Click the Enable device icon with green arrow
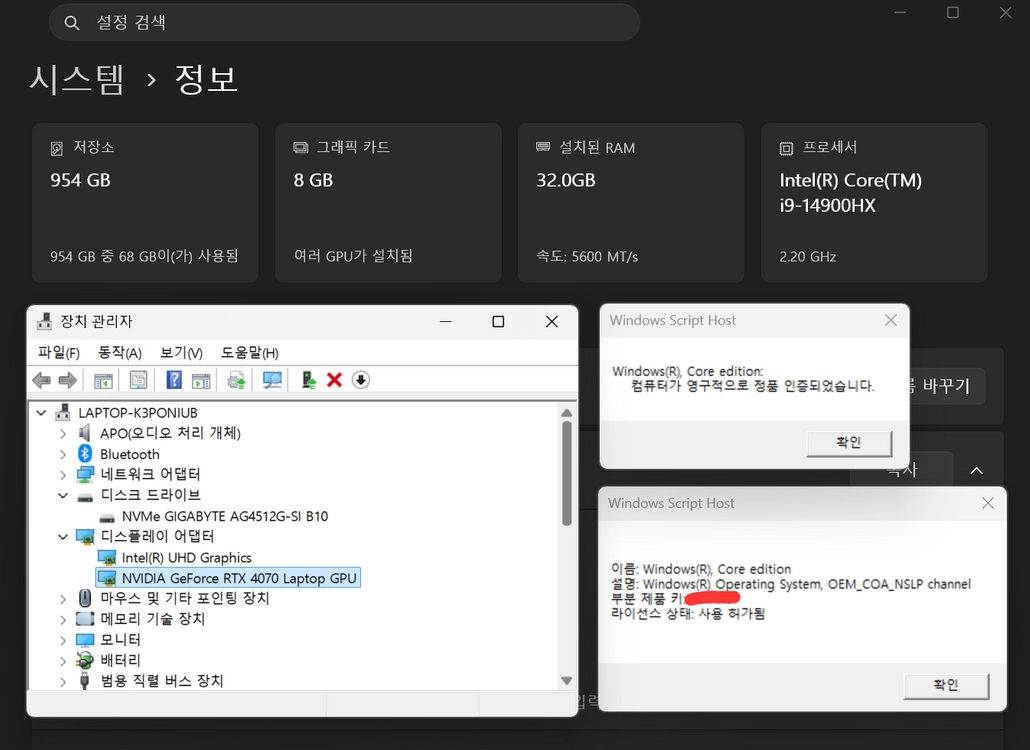 click(x=309, y=380)
